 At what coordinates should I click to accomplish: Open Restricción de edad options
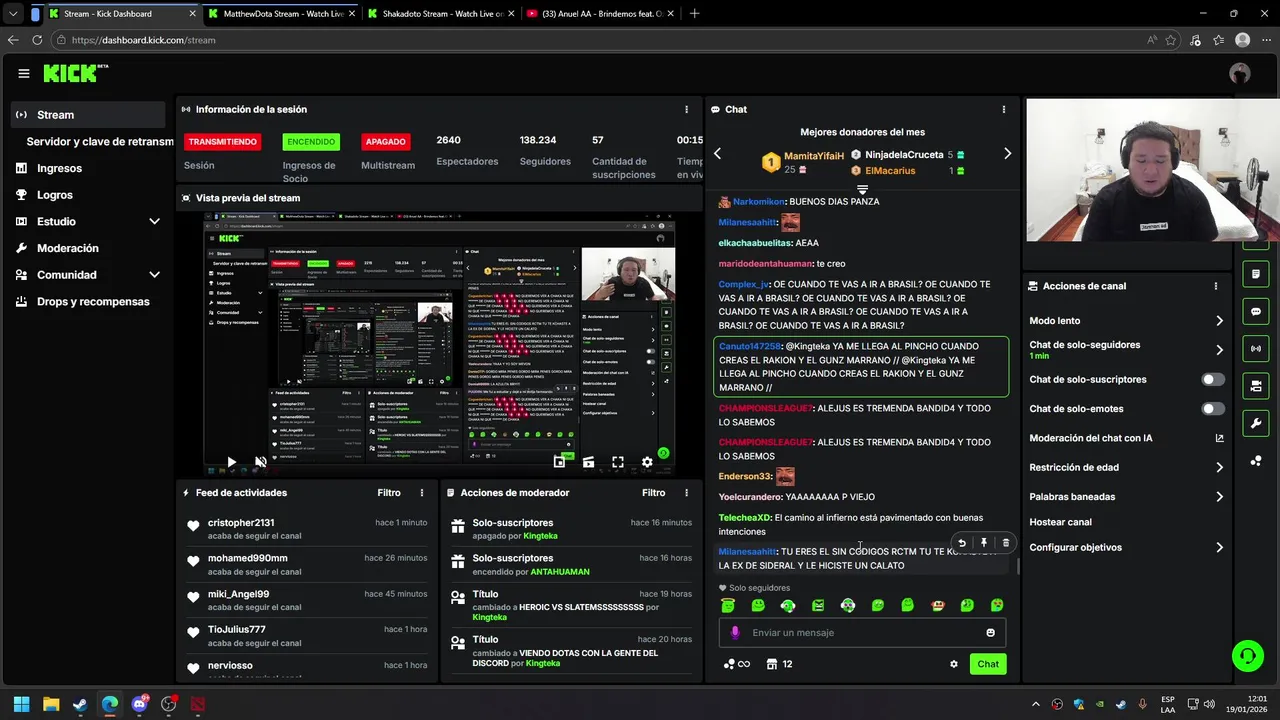coord(1126,467)
